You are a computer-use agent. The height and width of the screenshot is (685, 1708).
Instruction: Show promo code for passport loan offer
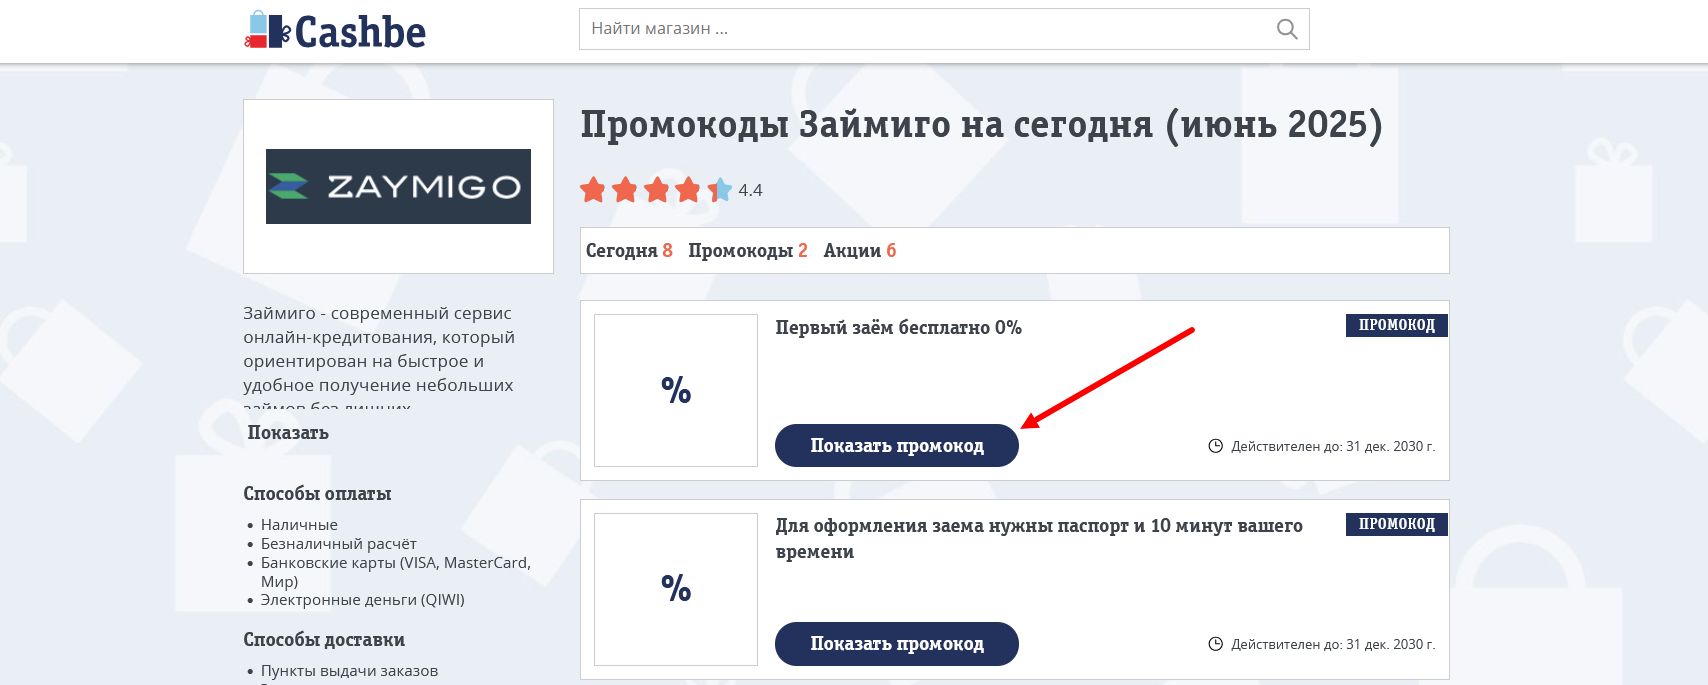pos(897,644)
